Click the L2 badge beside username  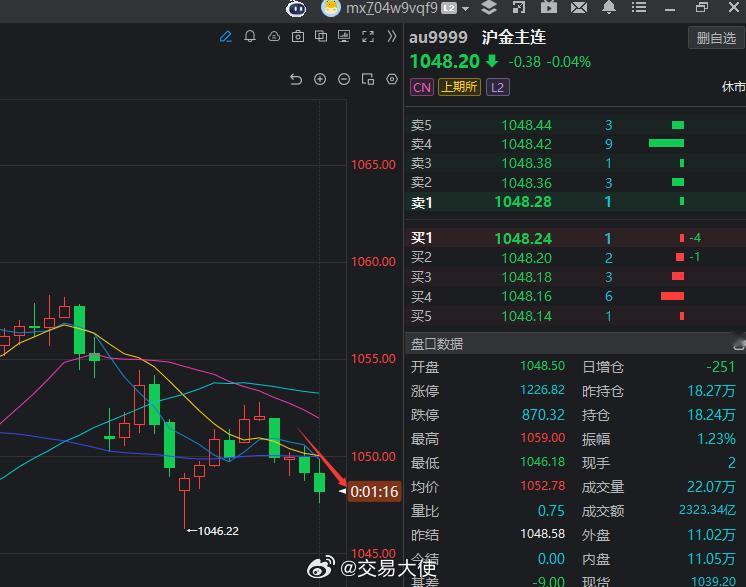click(x=449, y=9)
